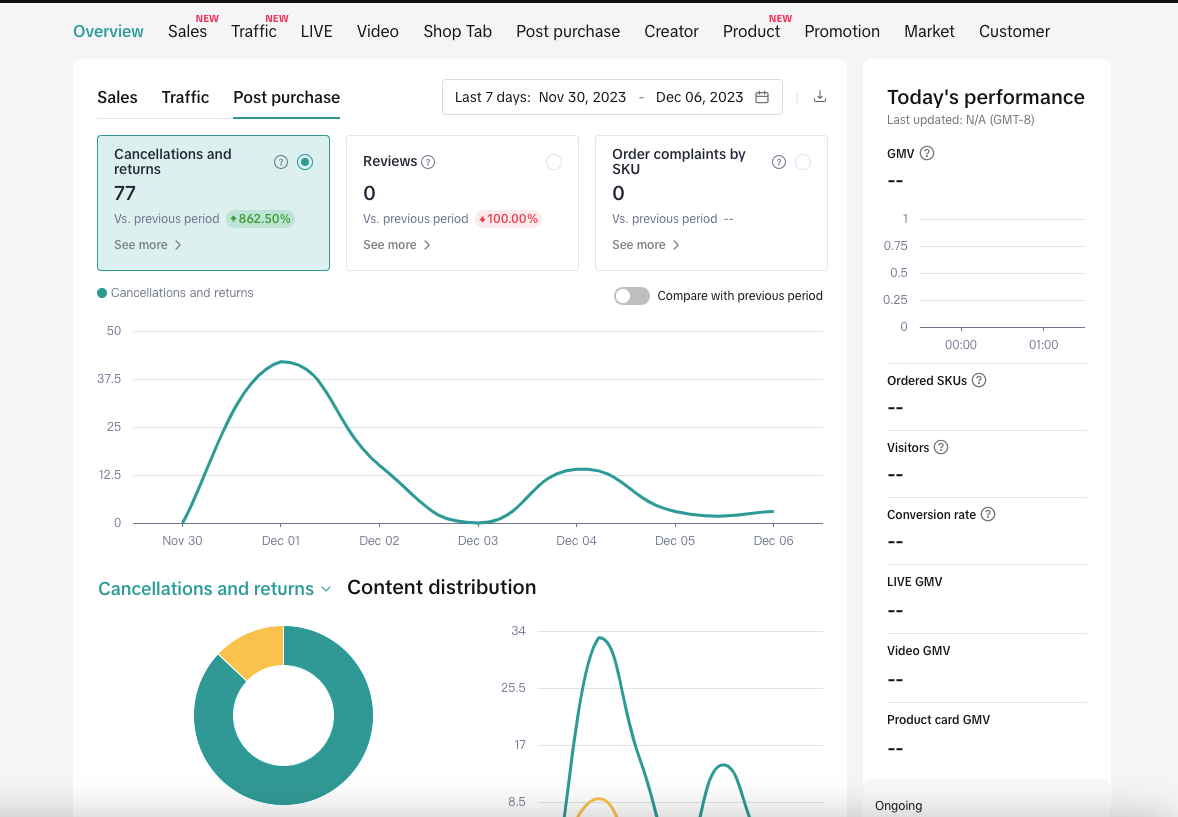Image resolution: width=1178 pixels, height=817 pixels.
Task: Open the Last 7 days date picker
Action: coord(611,97)
